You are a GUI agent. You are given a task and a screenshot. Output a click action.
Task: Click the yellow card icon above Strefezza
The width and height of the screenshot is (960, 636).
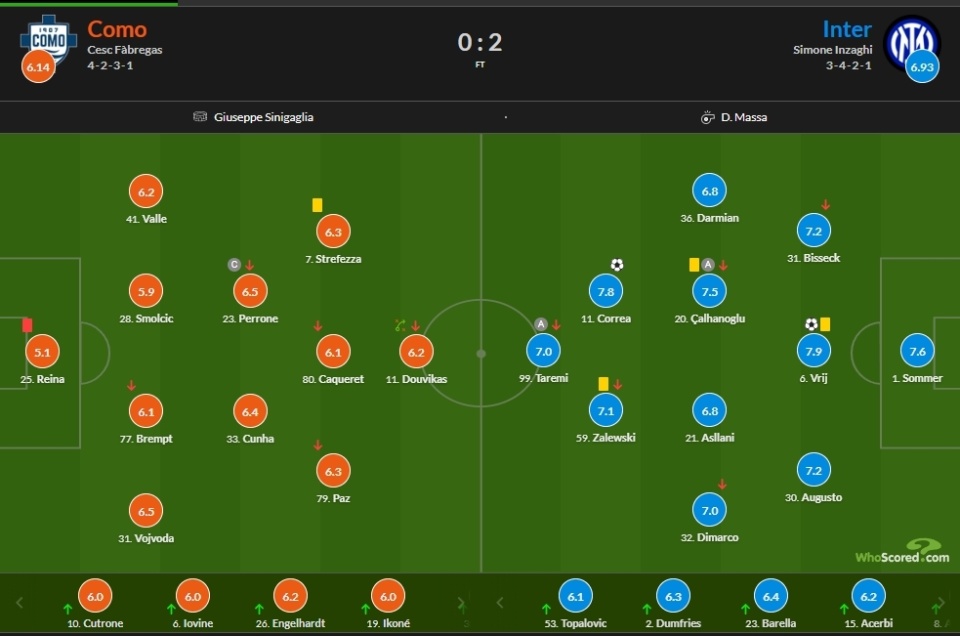coord(317,205)
